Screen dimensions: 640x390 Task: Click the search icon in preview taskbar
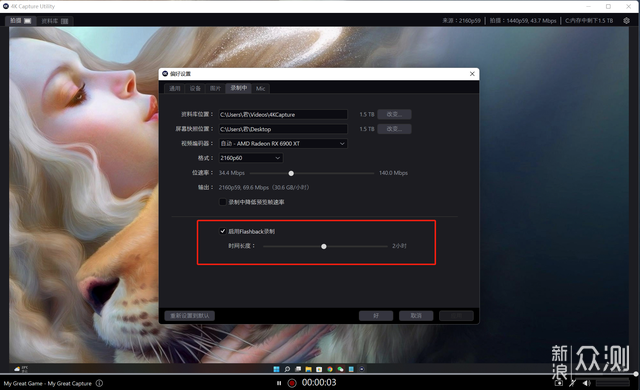pyautogui.click(x=287, y=369)
